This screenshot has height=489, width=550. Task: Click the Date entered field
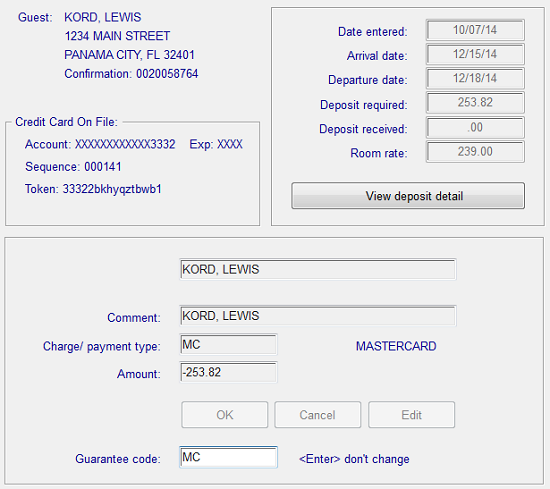tap(475, 30)
